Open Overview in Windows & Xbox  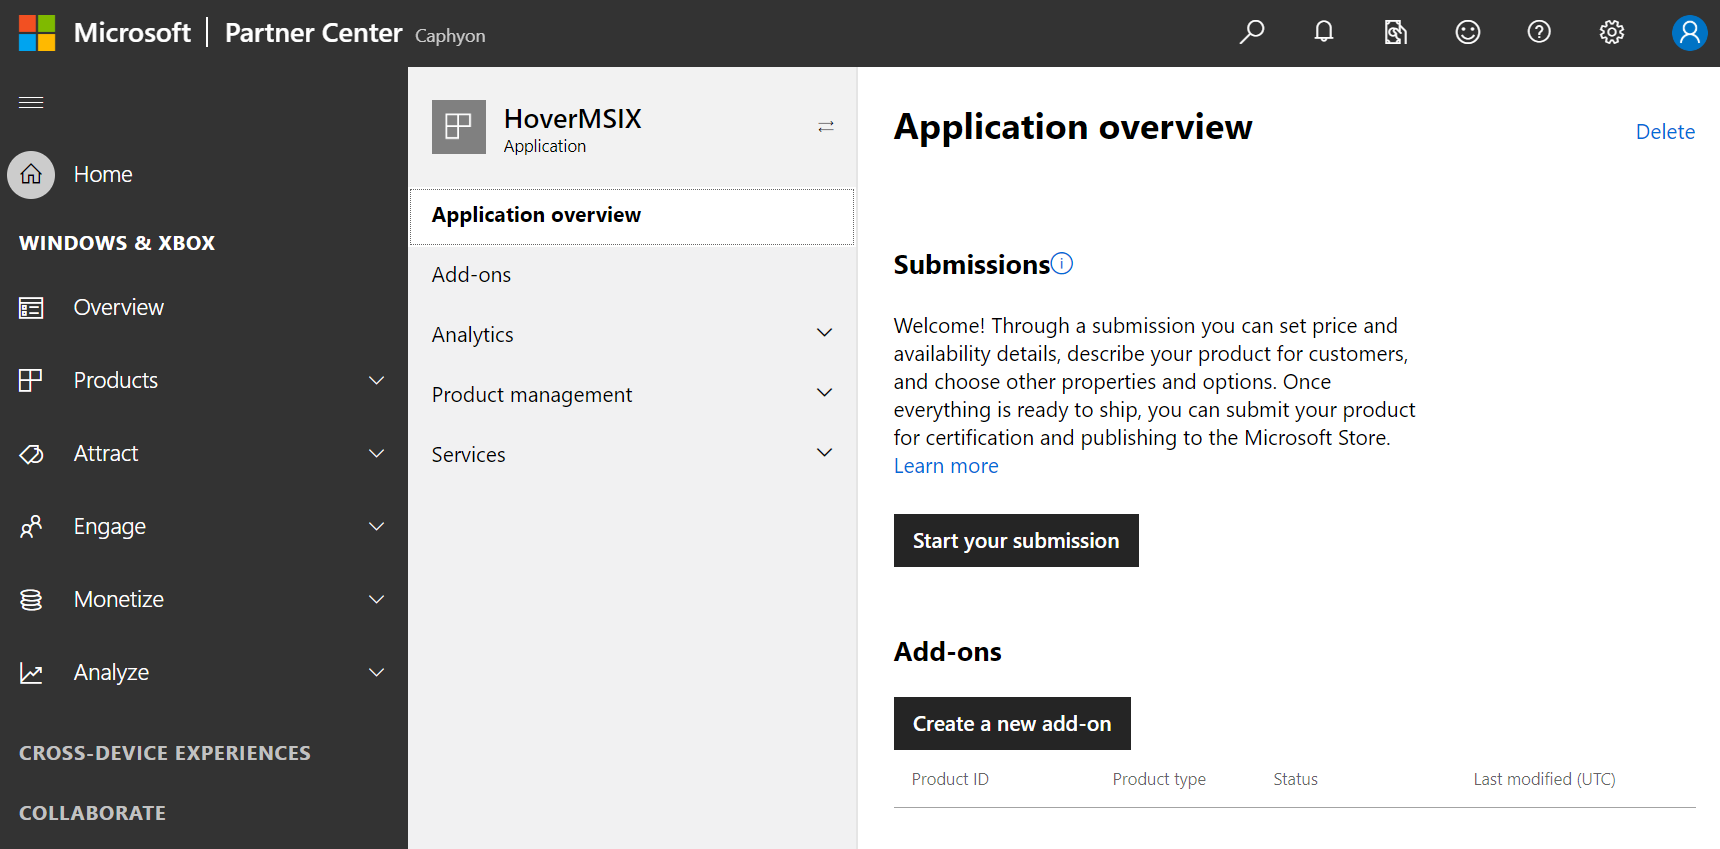119,308
